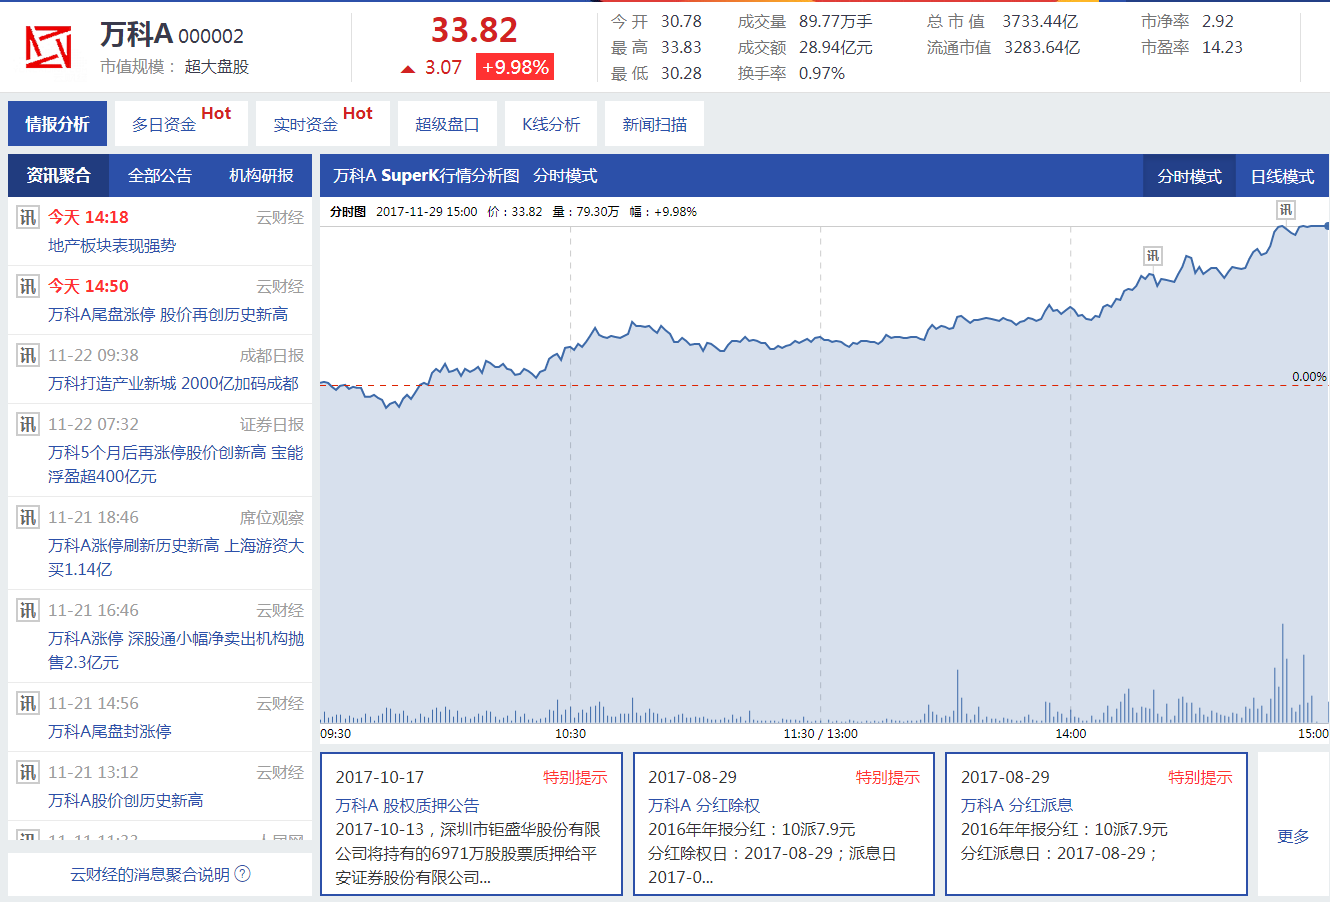Image resolution: width=1330 pixels, height=902 pixels.
Task: Click the Vanke A red company logo
Action: coord(48,46)
